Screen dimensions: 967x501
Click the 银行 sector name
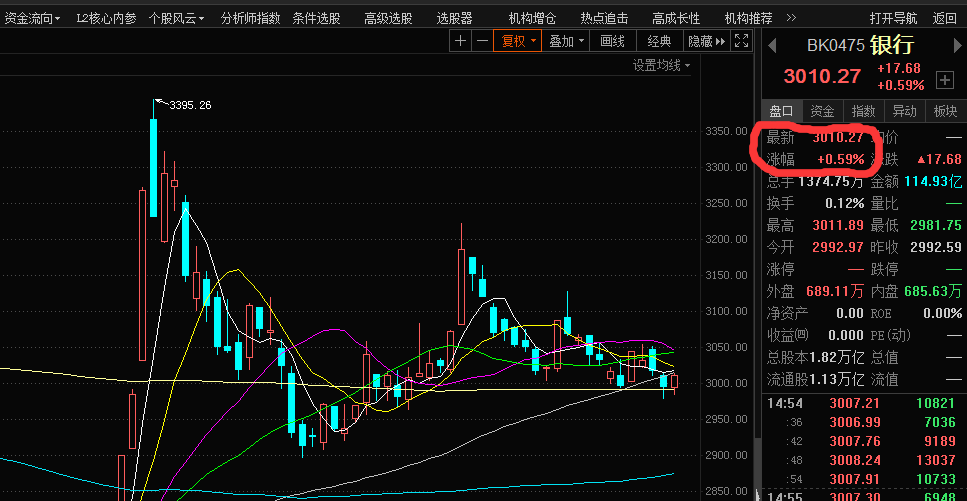[892, 45]
